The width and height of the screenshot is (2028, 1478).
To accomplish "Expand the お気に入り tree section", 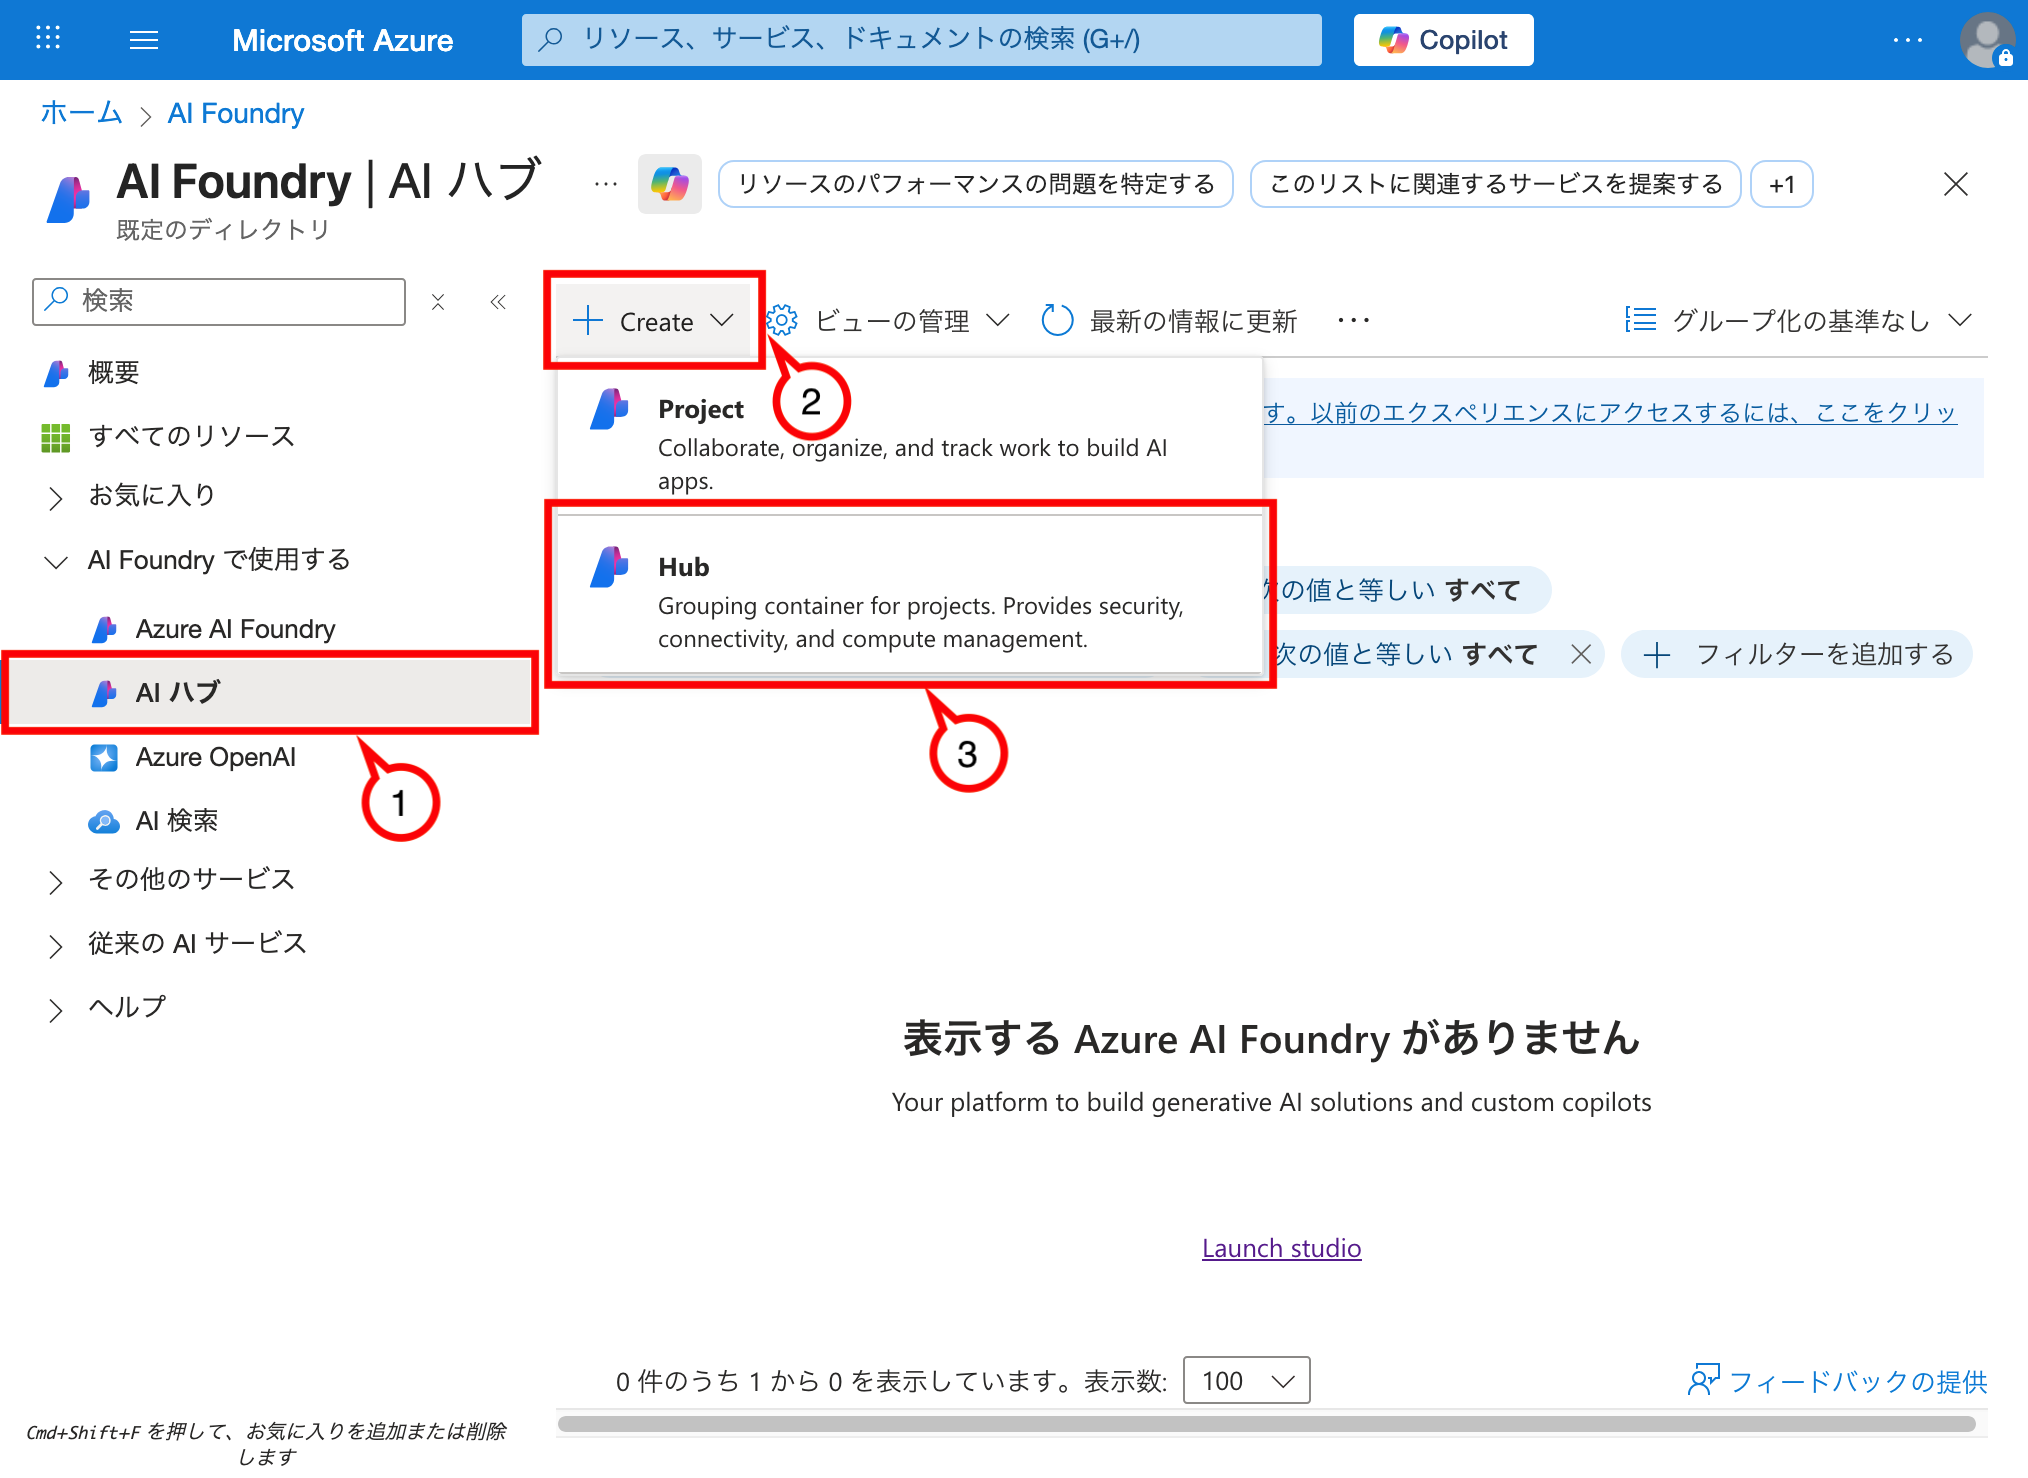I will [56, 497].
